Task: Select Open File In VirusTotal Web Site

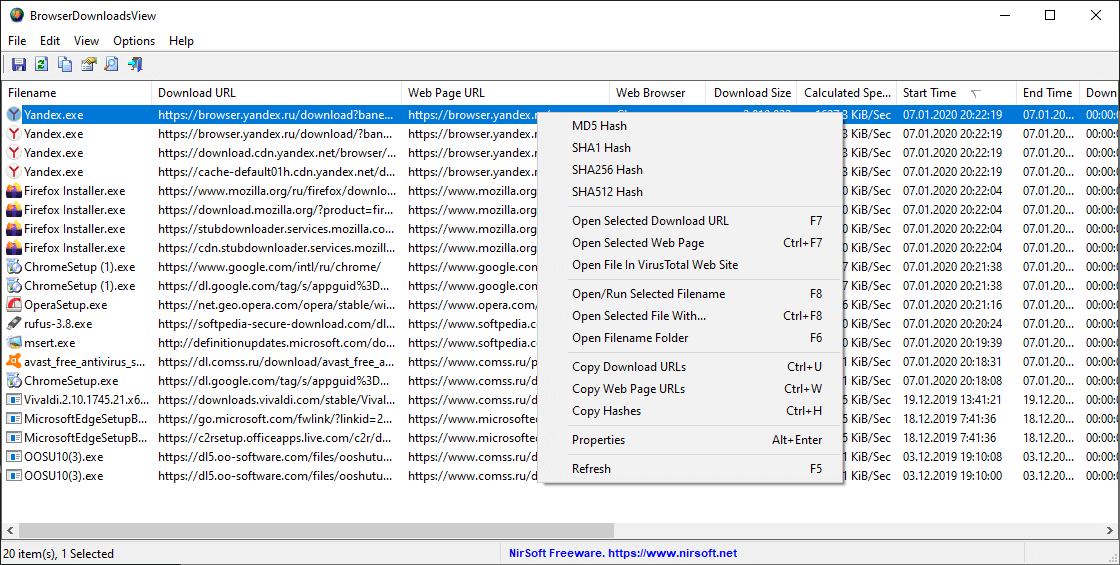Action: pos(691,265)
